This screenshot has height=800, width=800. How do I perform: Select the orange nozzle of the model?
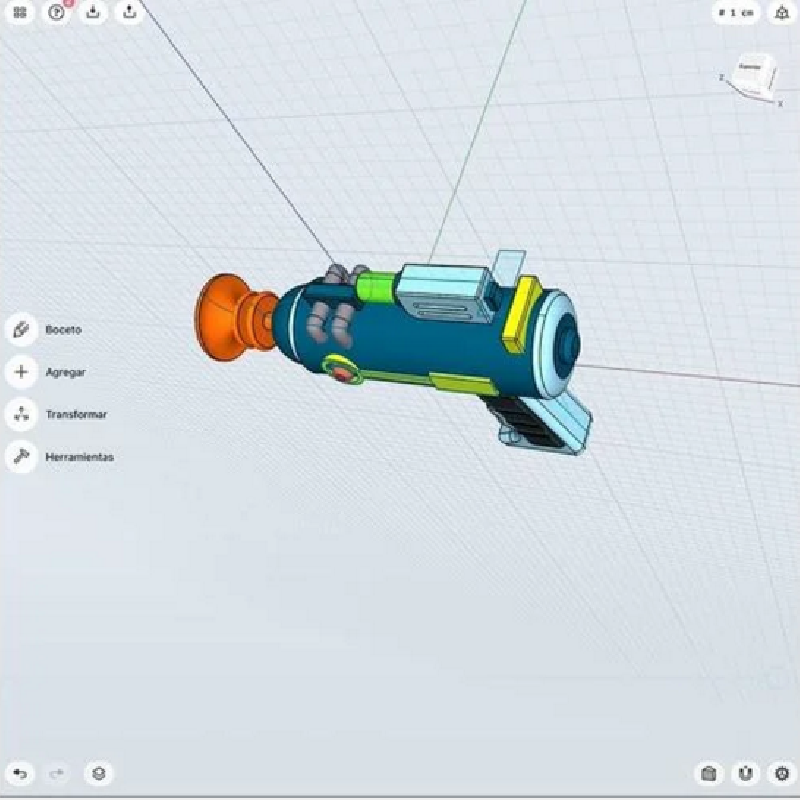[x=220, y=313]
